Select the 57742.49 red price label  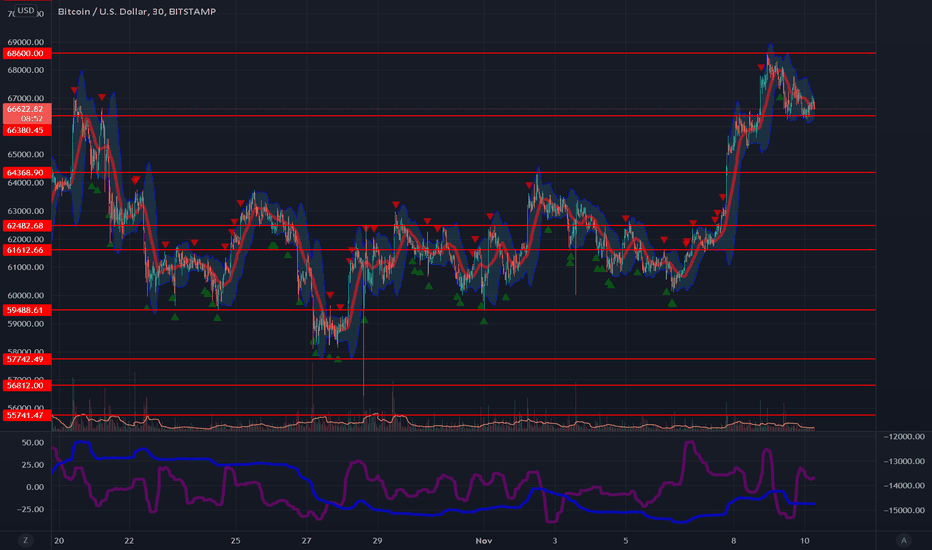pyautogui.click(x=27, y=359)
